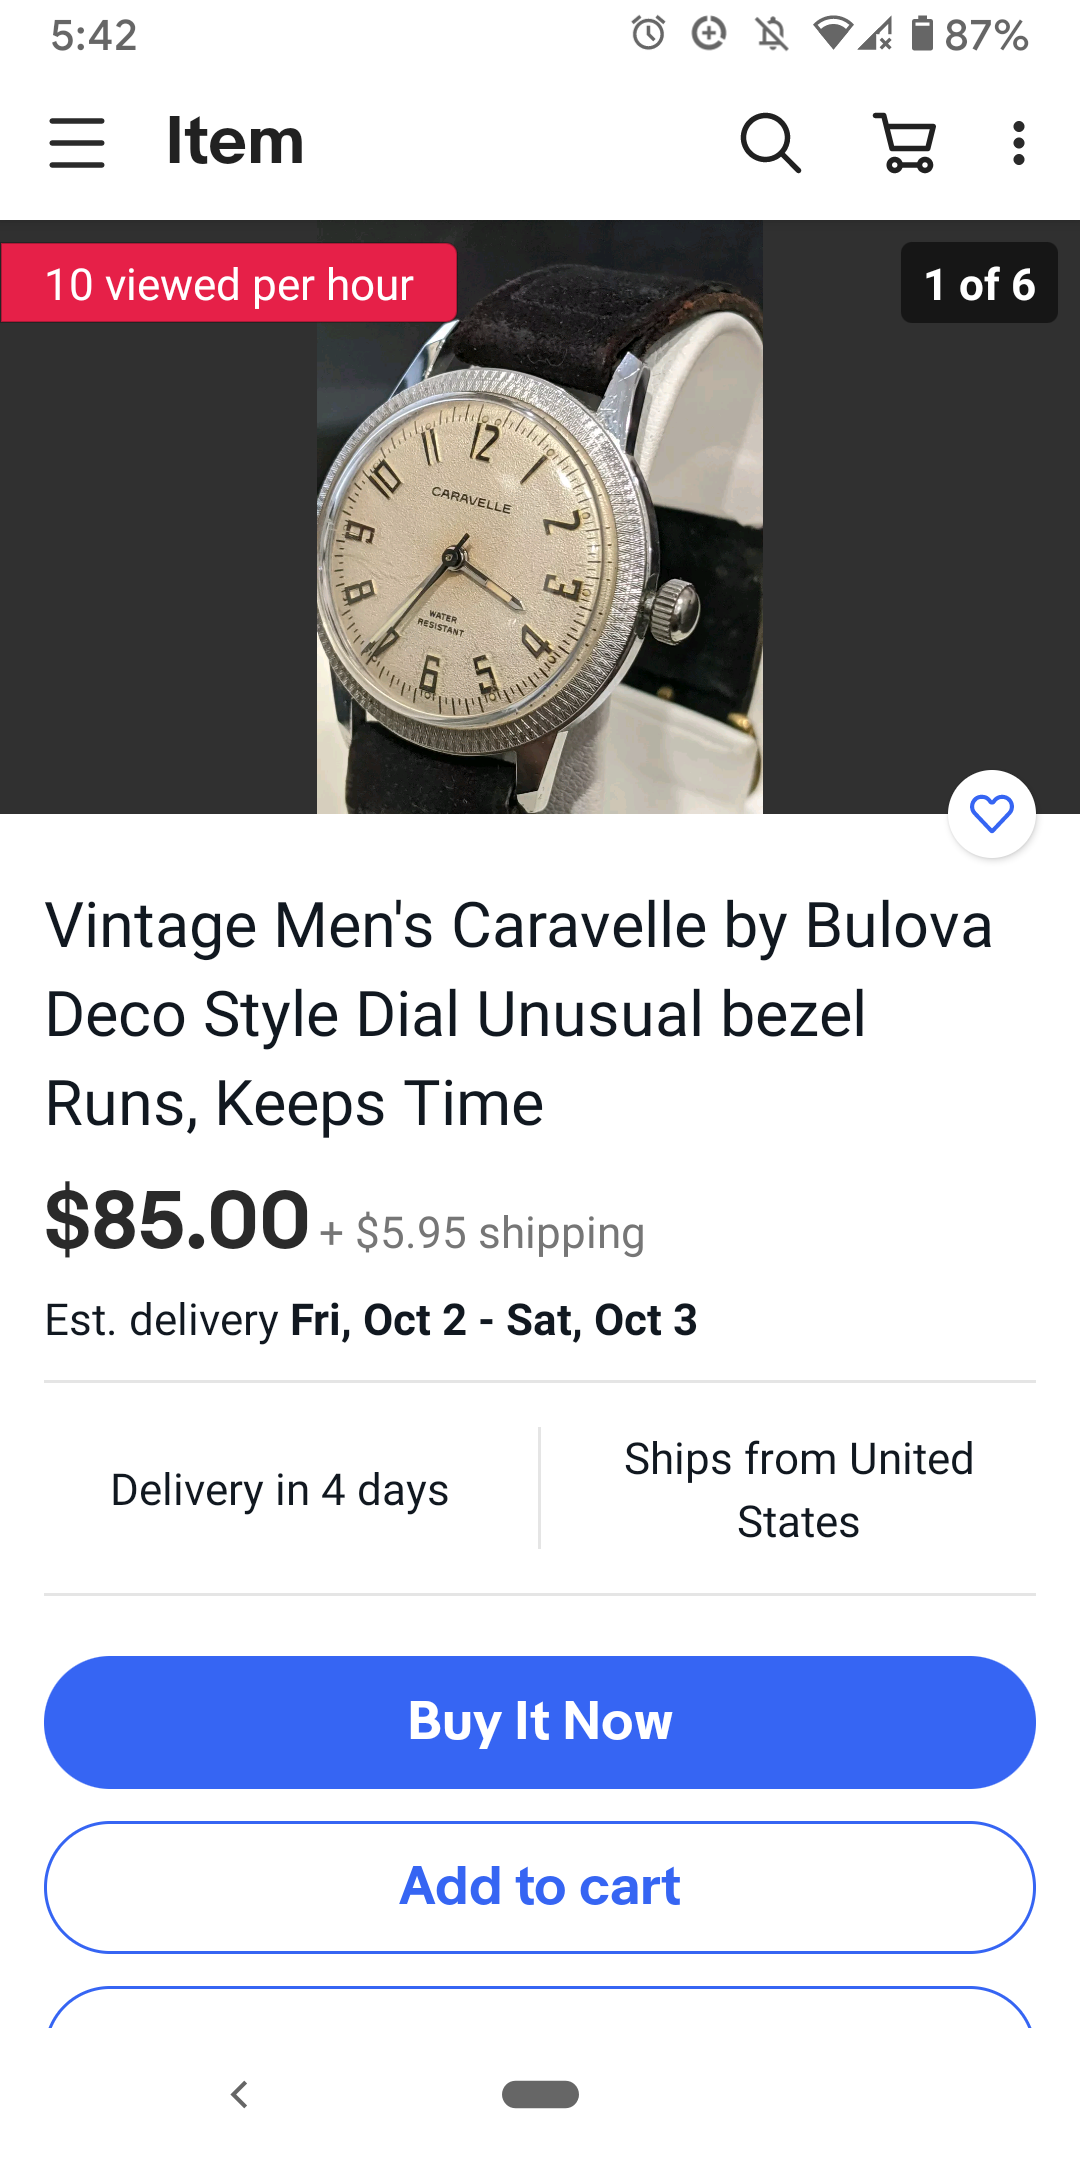
Task: Toggle the heart watchlist button
Action: [992, 814]
